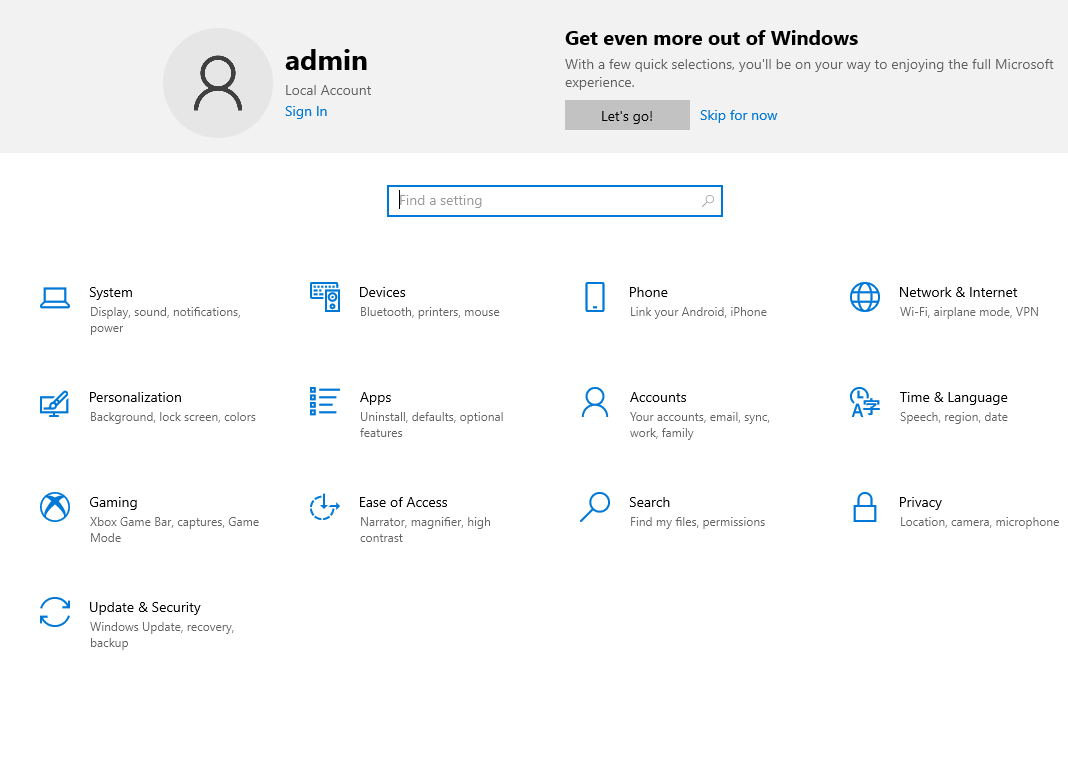Click the search glass in settings field
The width and height of the screenshot is (1068, 776).
pos(707,200)
